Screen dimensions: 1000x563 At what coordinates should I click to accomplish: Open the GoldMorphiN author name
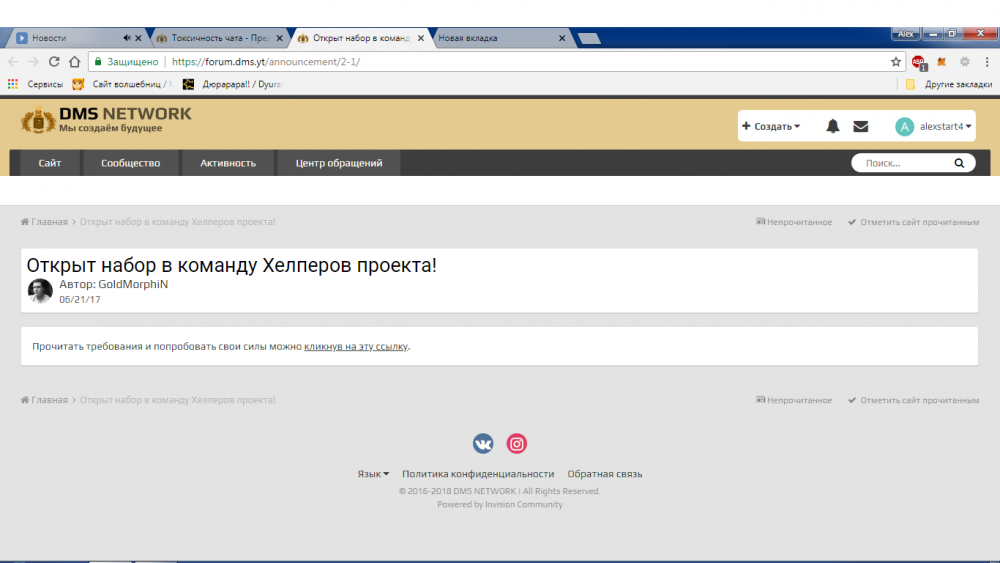pyautogui.click(x=133, y=284)
